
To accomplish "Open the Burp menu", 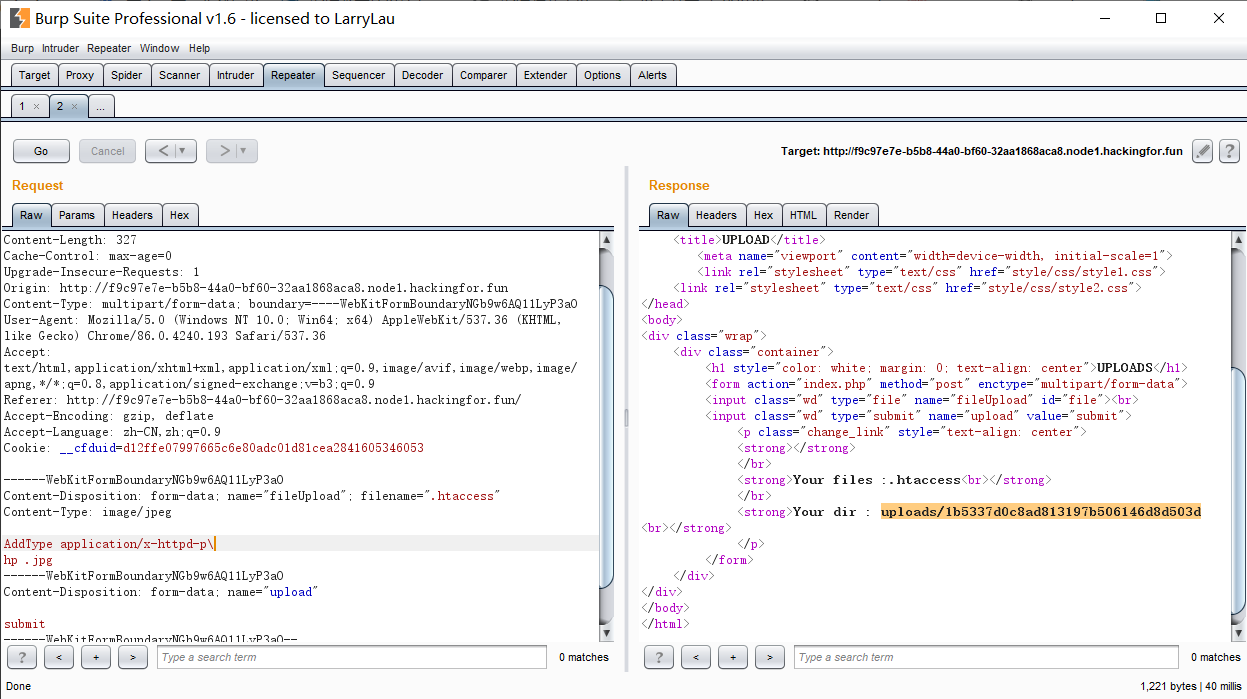I will (x=22, y=48).
